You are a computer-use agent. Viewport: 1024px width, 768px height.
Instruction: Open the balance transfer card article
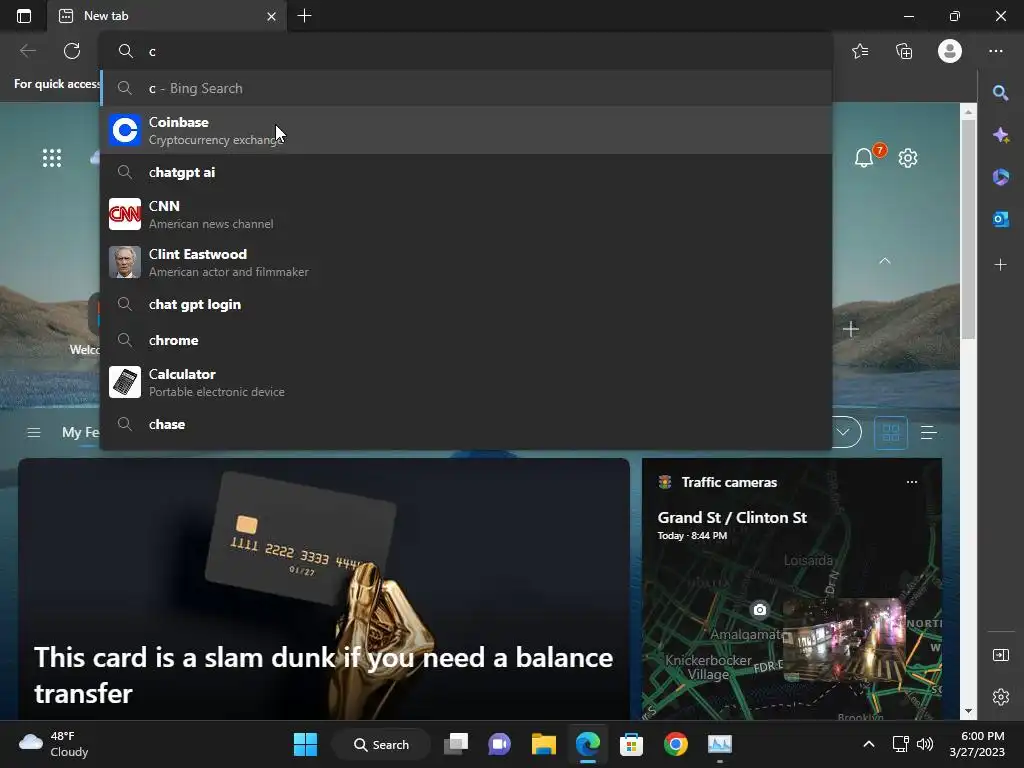[x=324, y=589]
